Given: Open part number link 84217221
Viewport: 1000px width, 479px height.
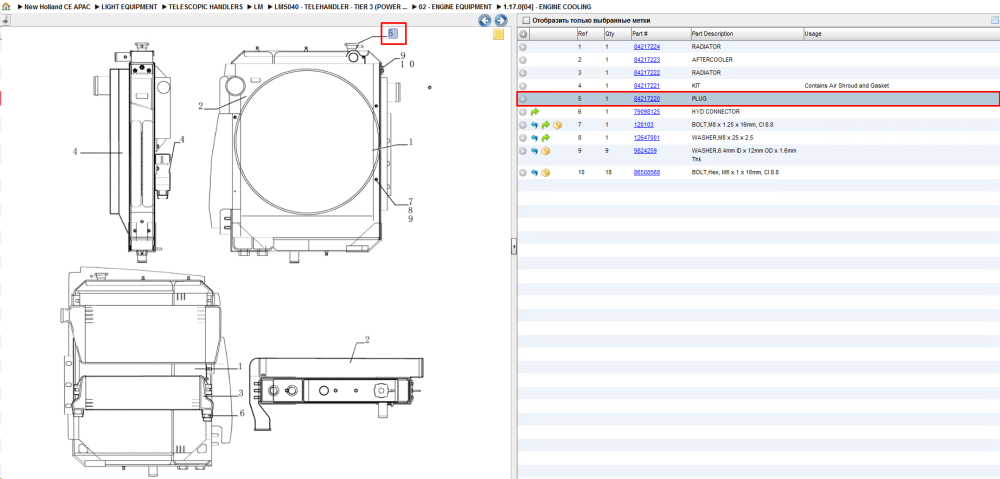Looking at the screenshot, I should (x=646, y=85).
